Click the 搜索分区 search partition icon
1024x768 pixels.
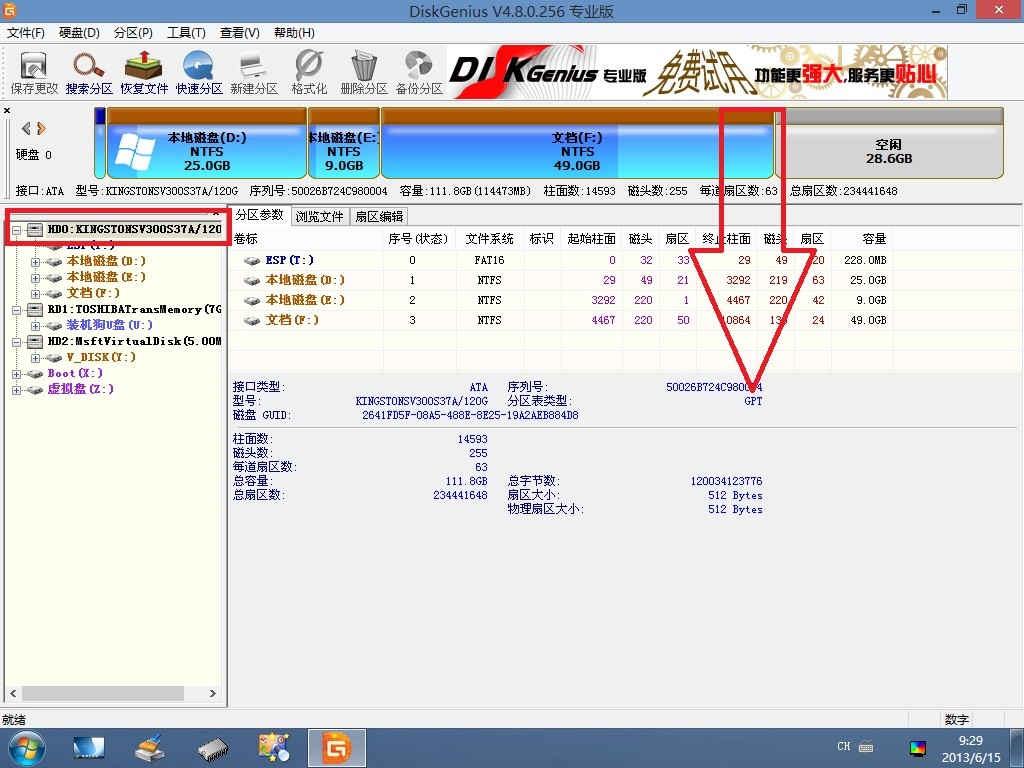click(x=89, y=72)
